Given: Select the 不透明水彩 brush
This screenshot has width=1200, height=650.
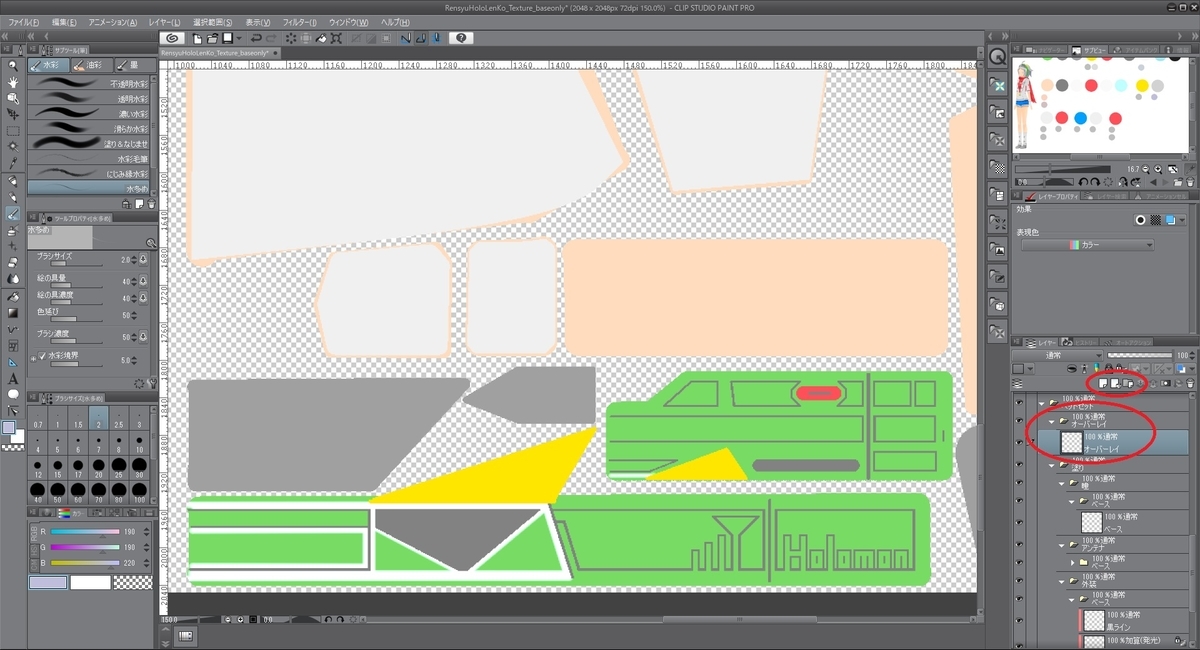Looking at the screenshot, I should tap(88, 83).
